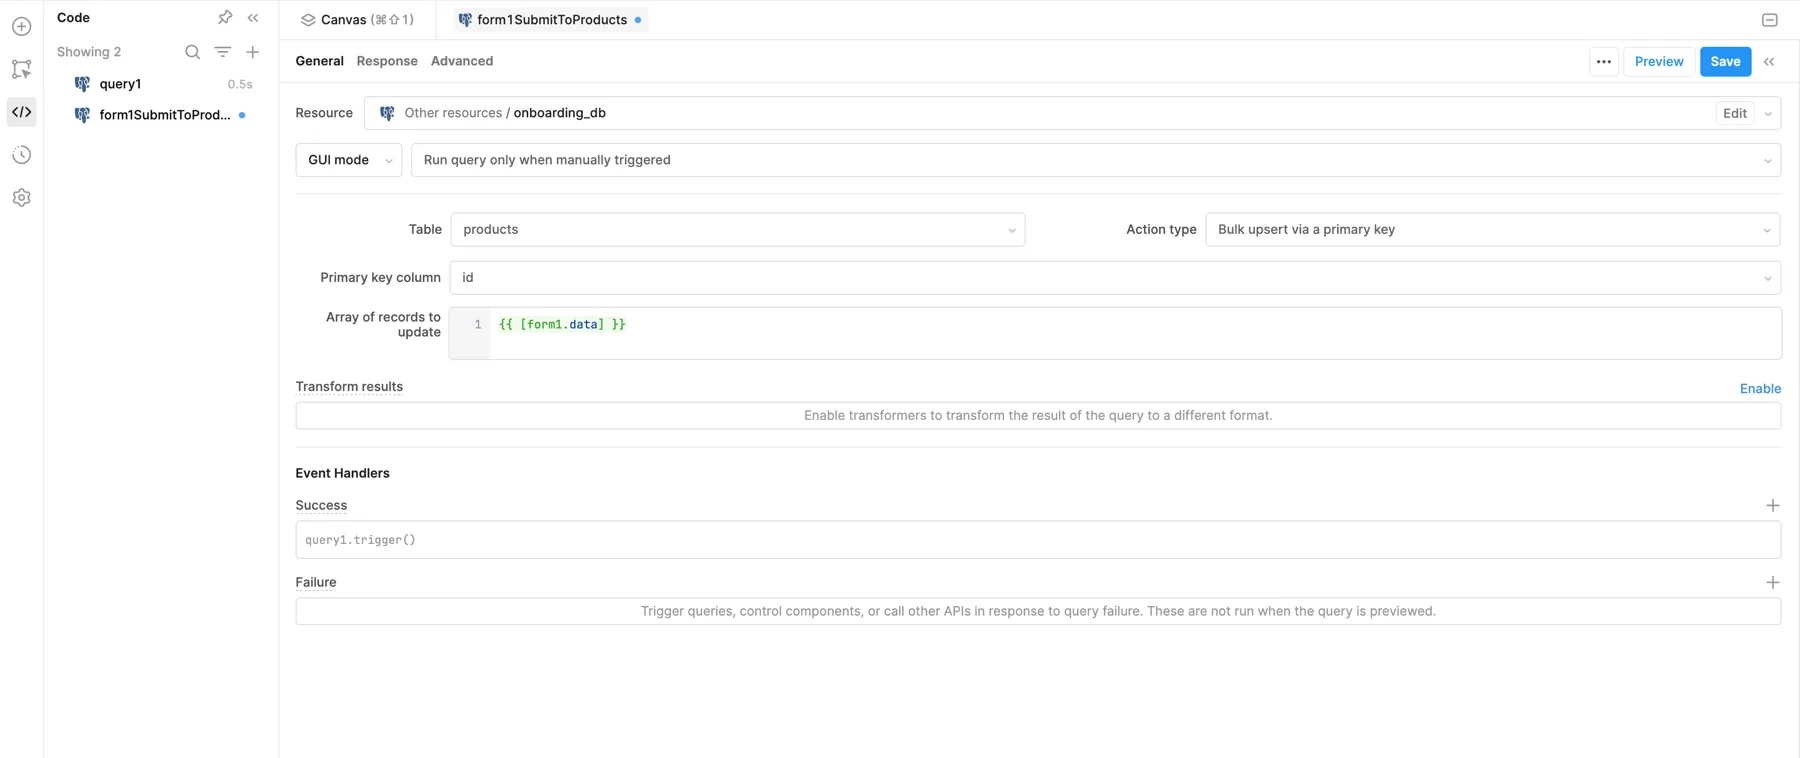Enable transform results link

1760,388
